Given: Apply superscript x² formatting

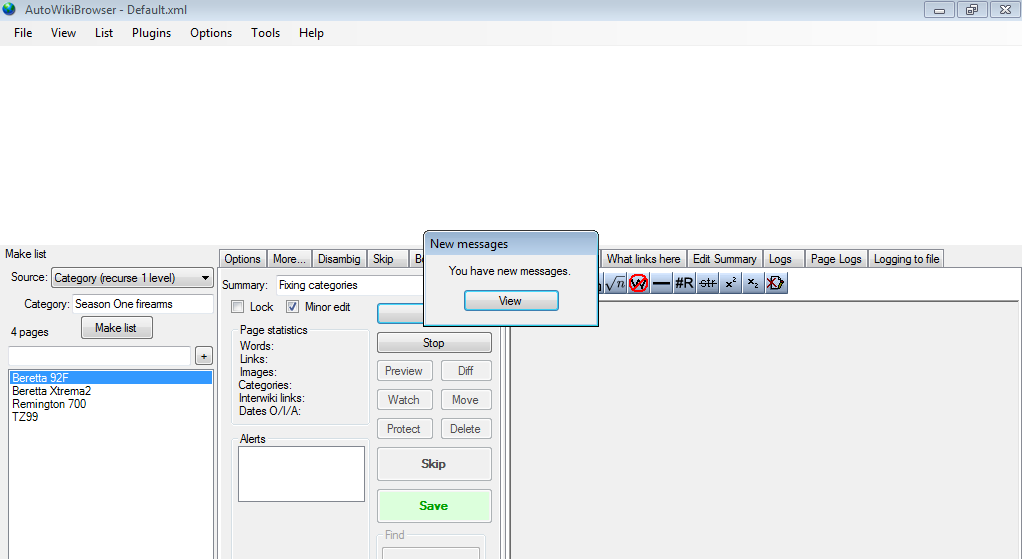Looking at the screenshot, I should (x=730, y=283).
